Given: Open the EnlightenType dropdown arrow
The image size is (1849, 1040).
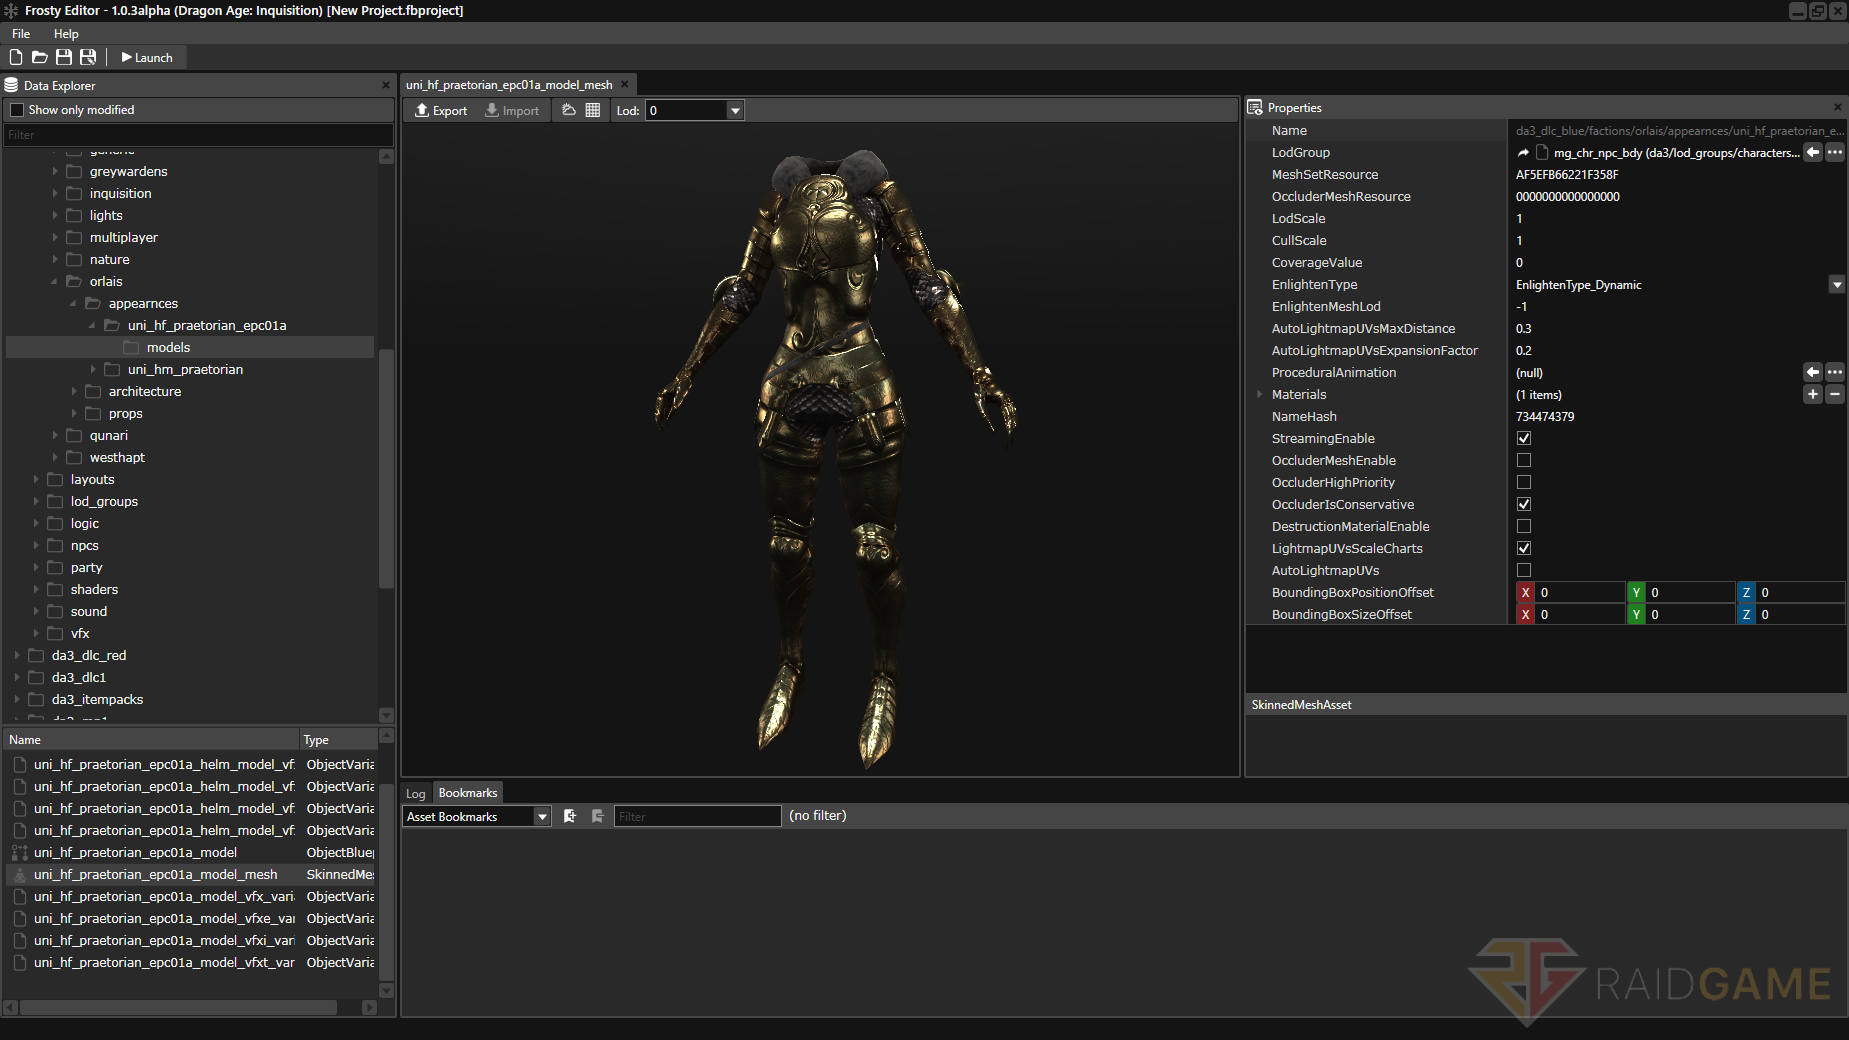Looking at the screenshot, I should tap(1837, 284).
